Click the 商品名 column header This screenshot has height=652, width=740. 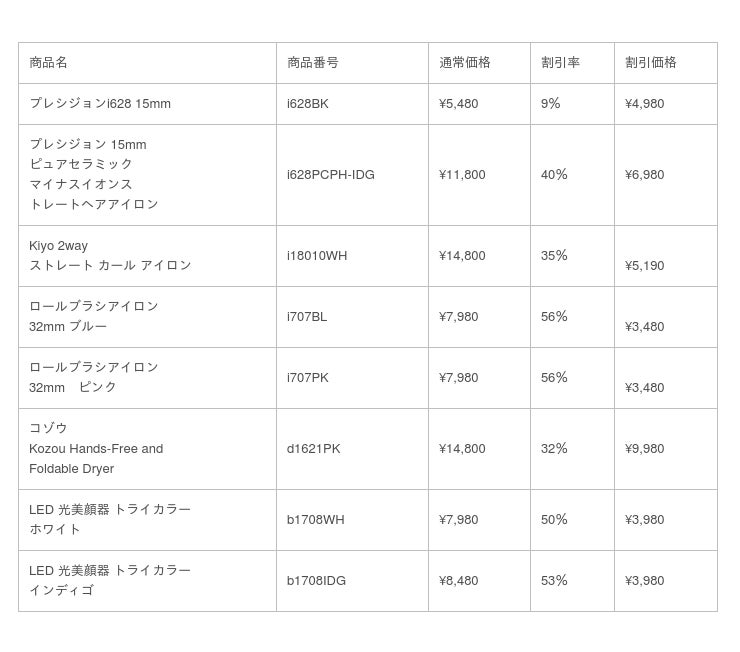click(x=49, y=62)
